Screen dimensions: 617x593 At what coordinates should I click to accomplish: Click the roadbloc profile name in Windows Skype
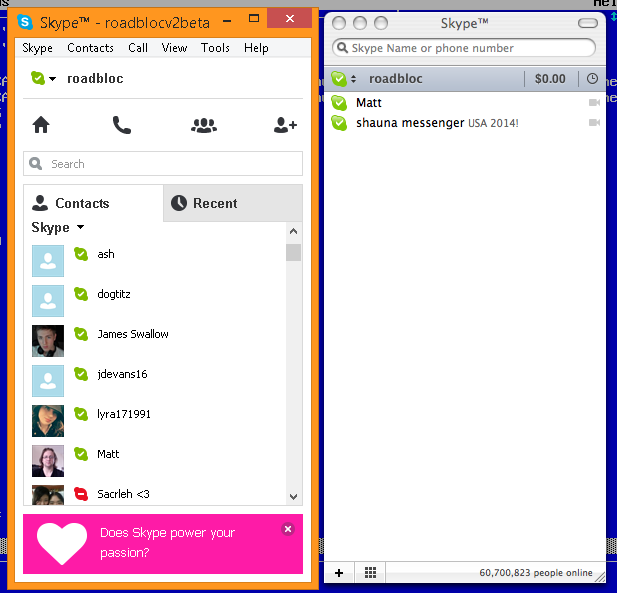[x=95, y=79]
